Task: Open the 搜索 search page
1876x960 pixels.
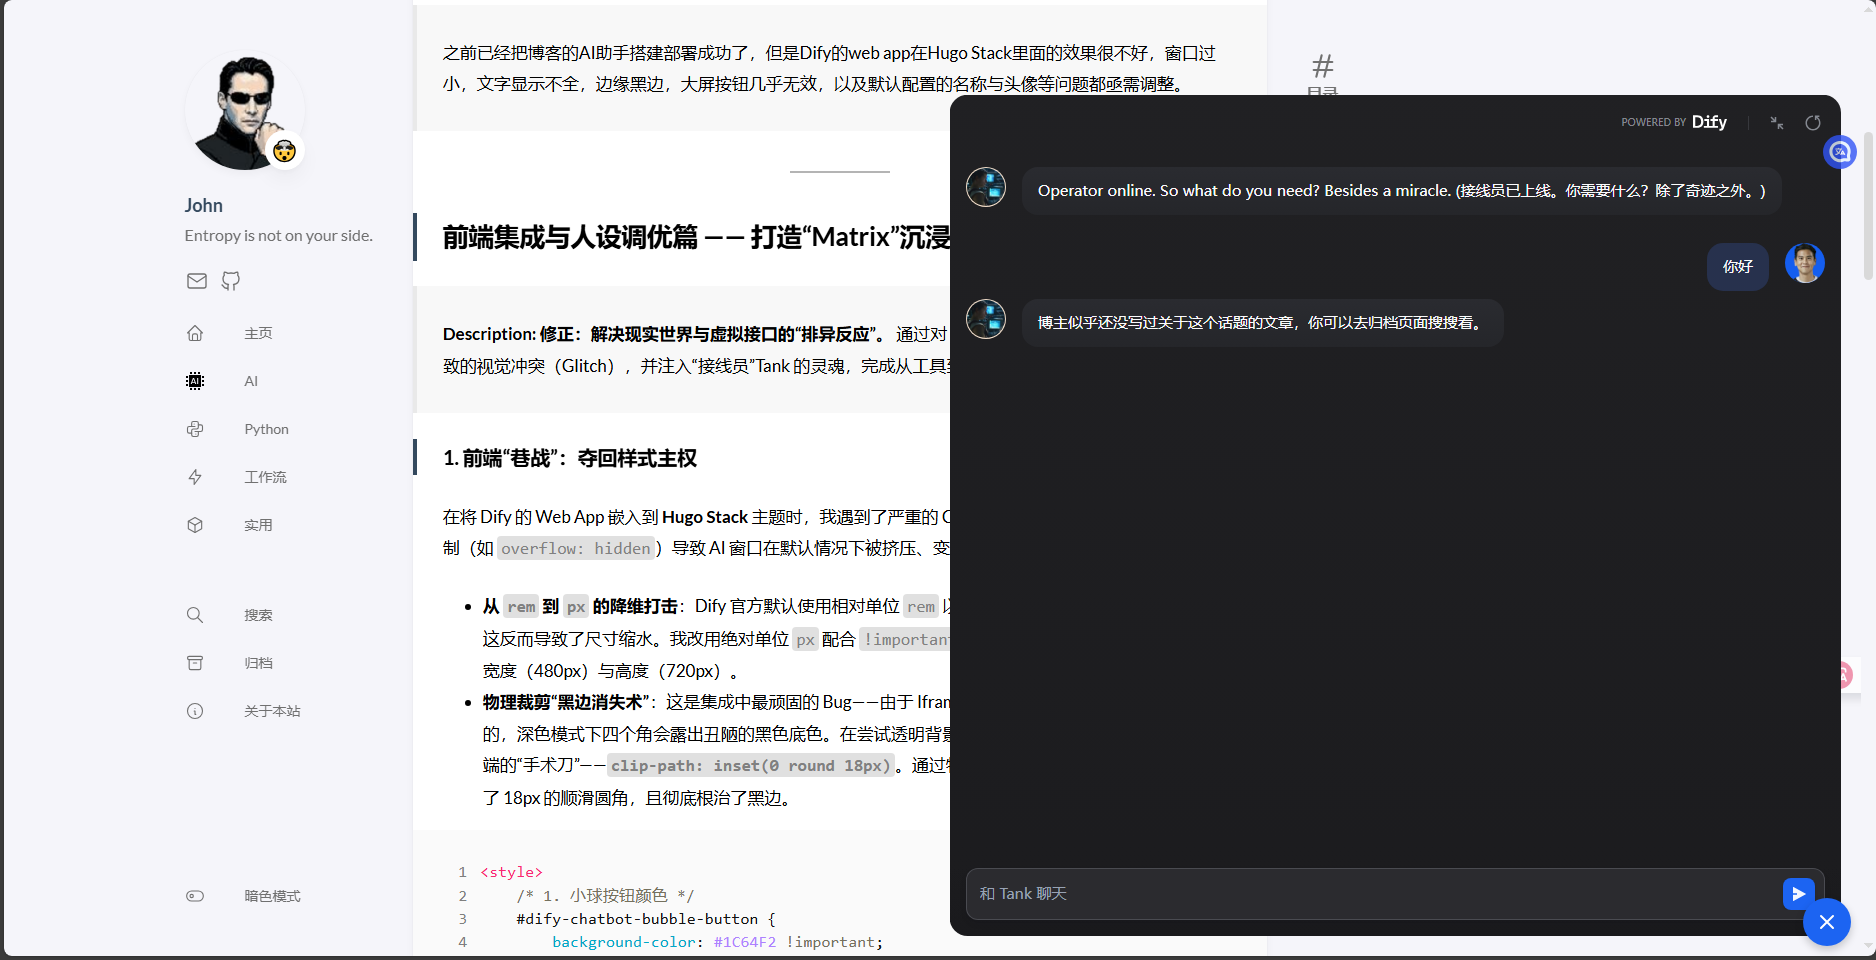Action: [257, 615]
